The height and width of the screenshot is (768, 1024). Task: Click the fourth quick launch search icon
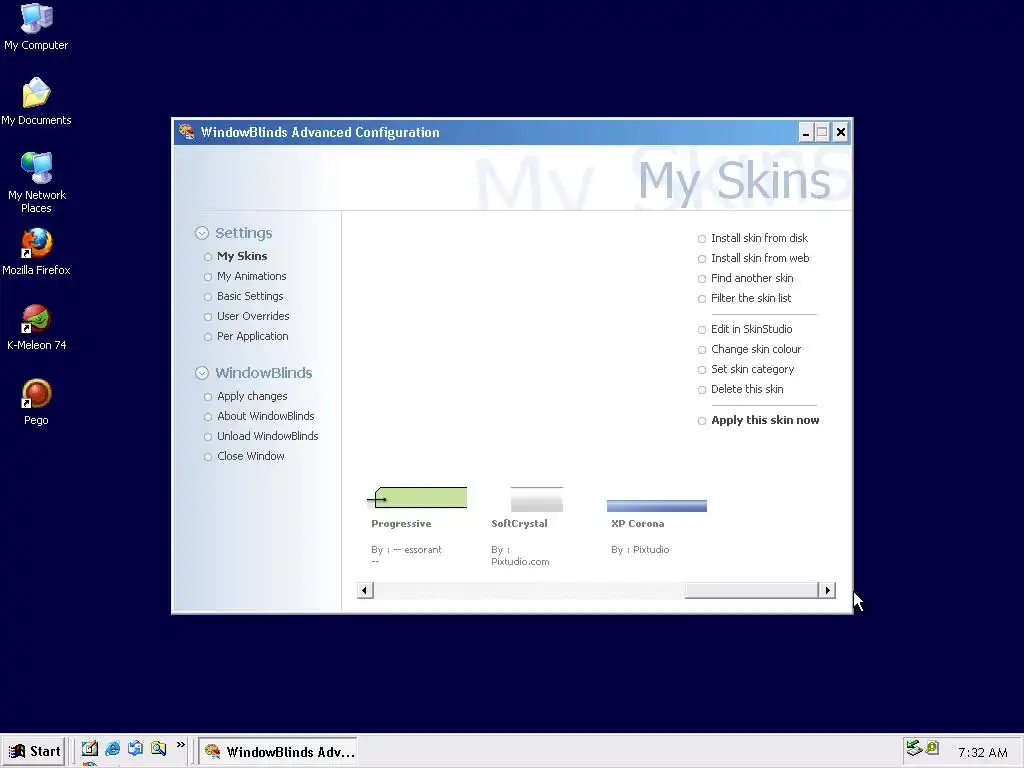[158, 748]
